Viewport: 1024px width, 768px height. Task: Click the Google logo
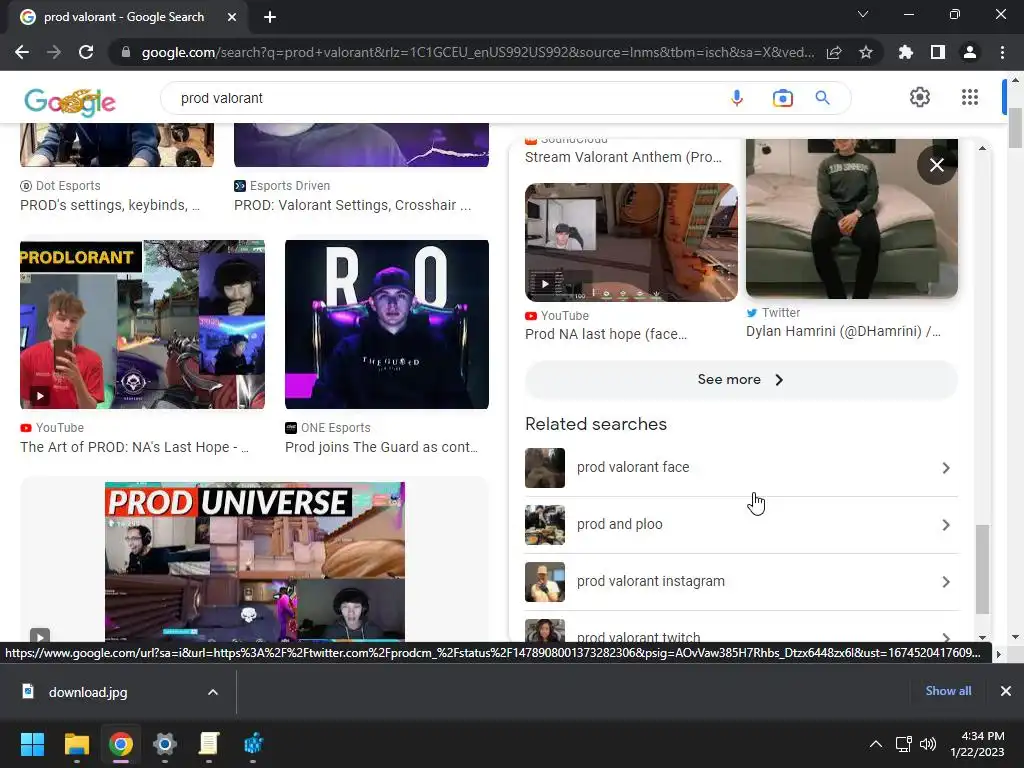coord(70,101)
